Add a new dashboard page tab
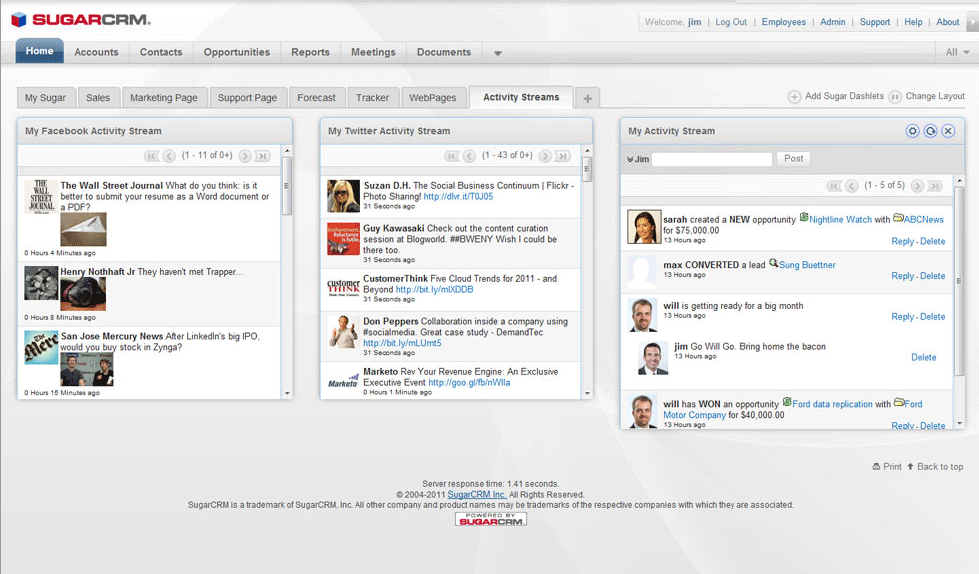The width and height of the screenshot is (979, 574). click(x=588, y=98)
